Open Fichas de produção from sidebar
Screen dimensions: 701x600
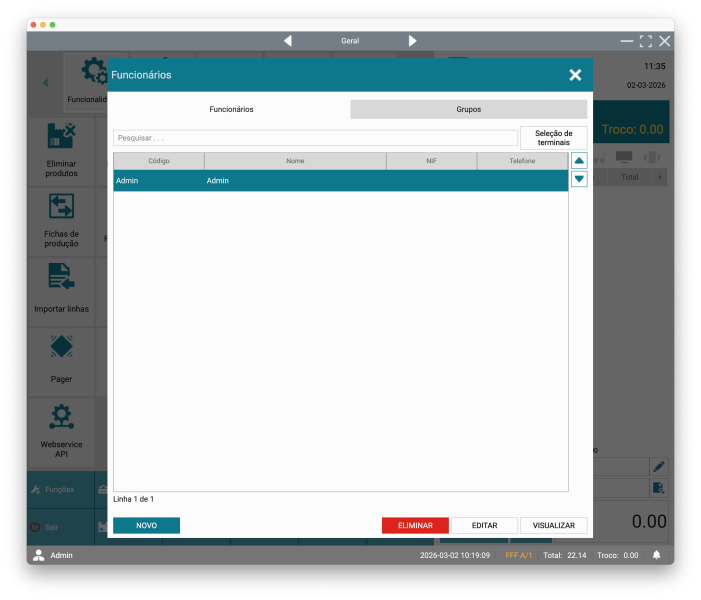pos(61,207)
